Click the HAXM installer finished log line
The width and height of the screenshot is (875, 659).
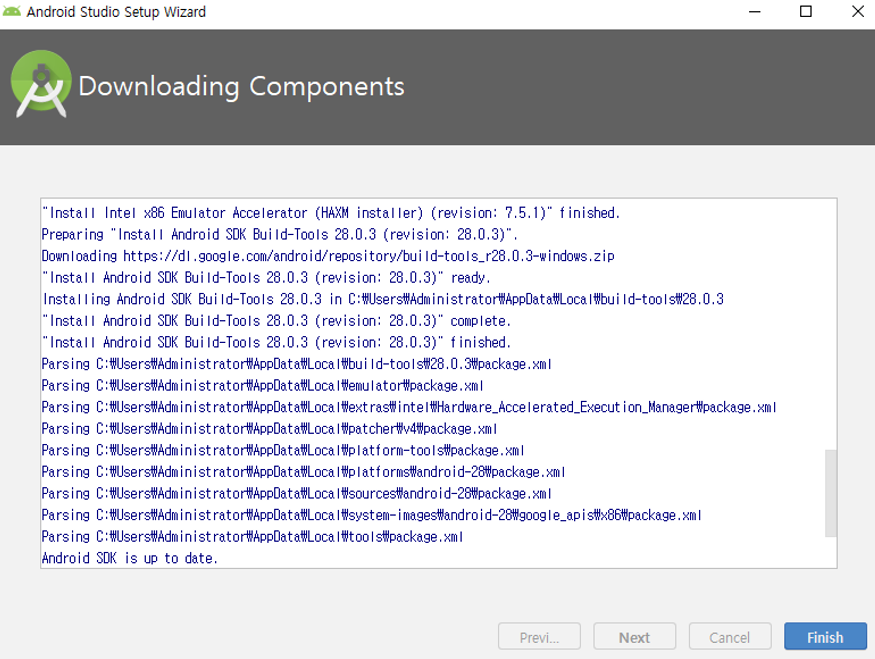(331, 213)
